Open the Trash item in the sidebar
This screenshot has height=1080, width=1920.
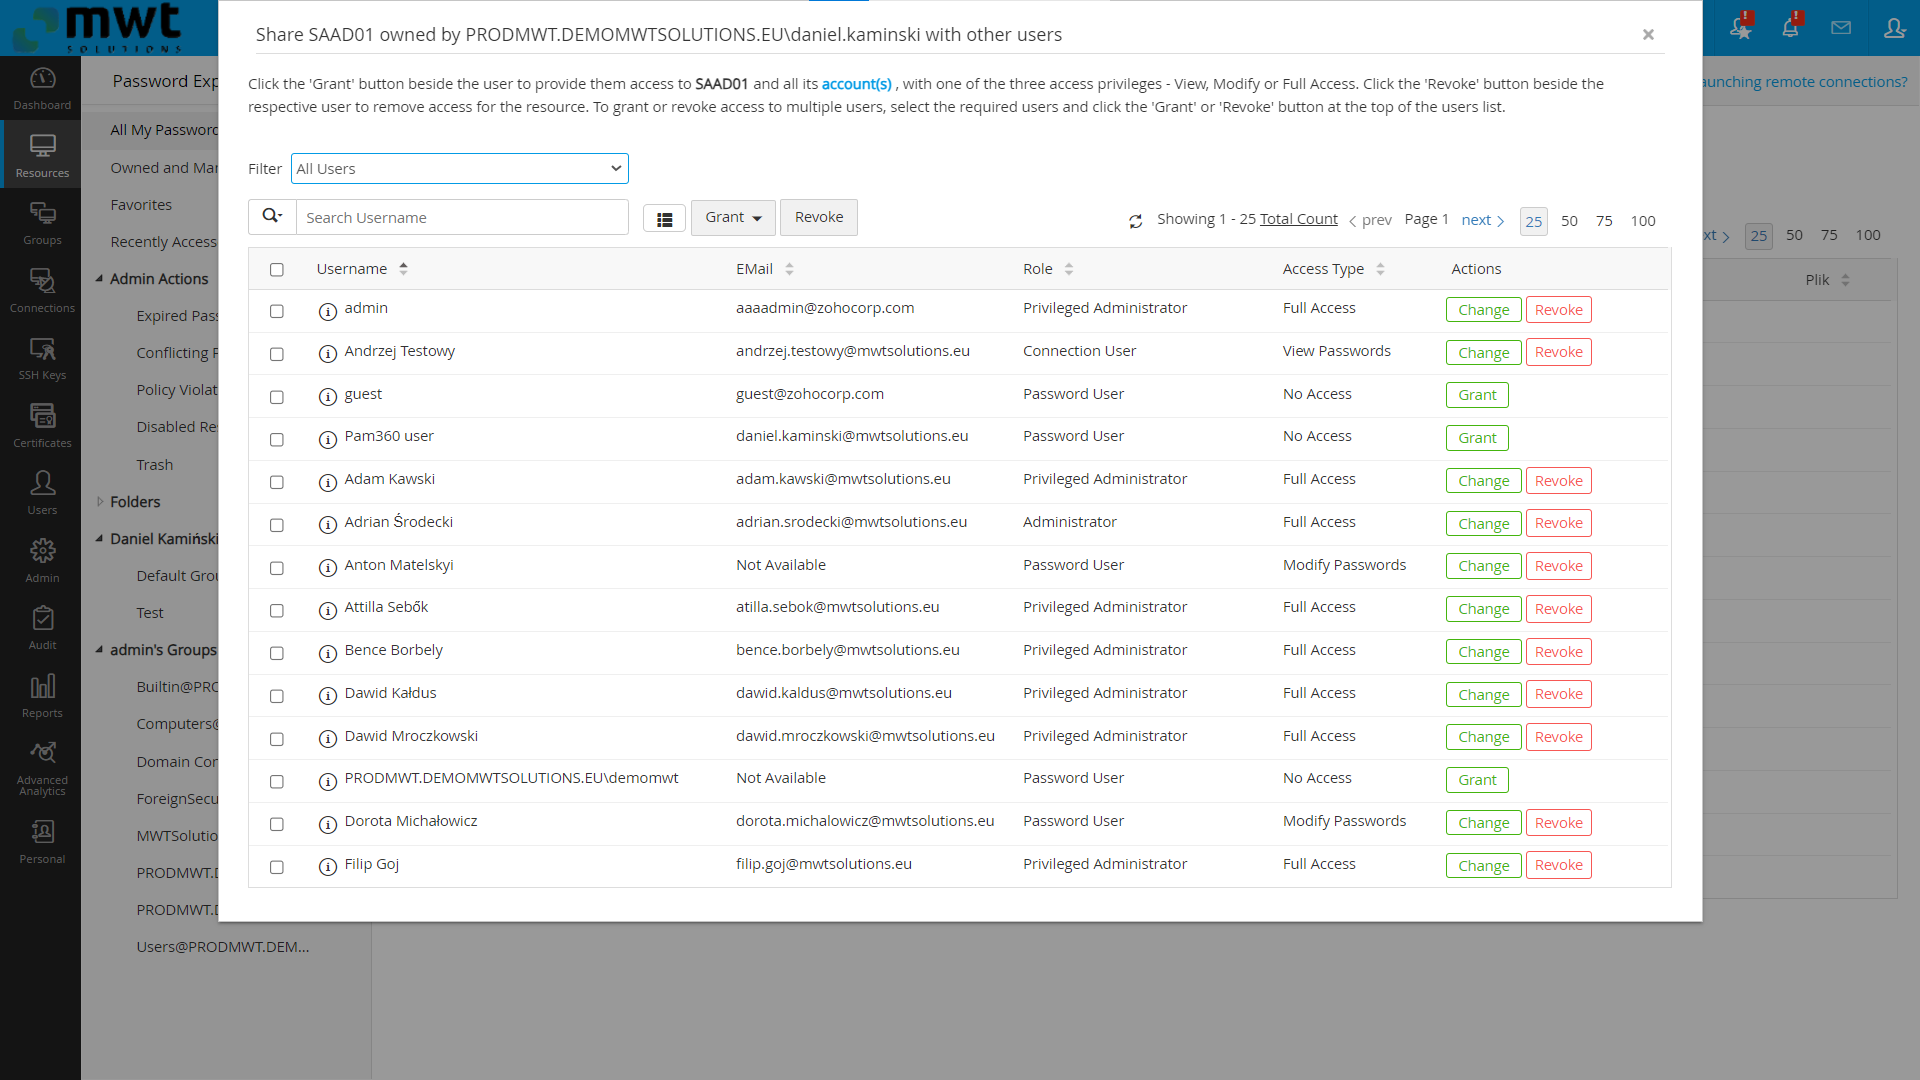point(154,464)
